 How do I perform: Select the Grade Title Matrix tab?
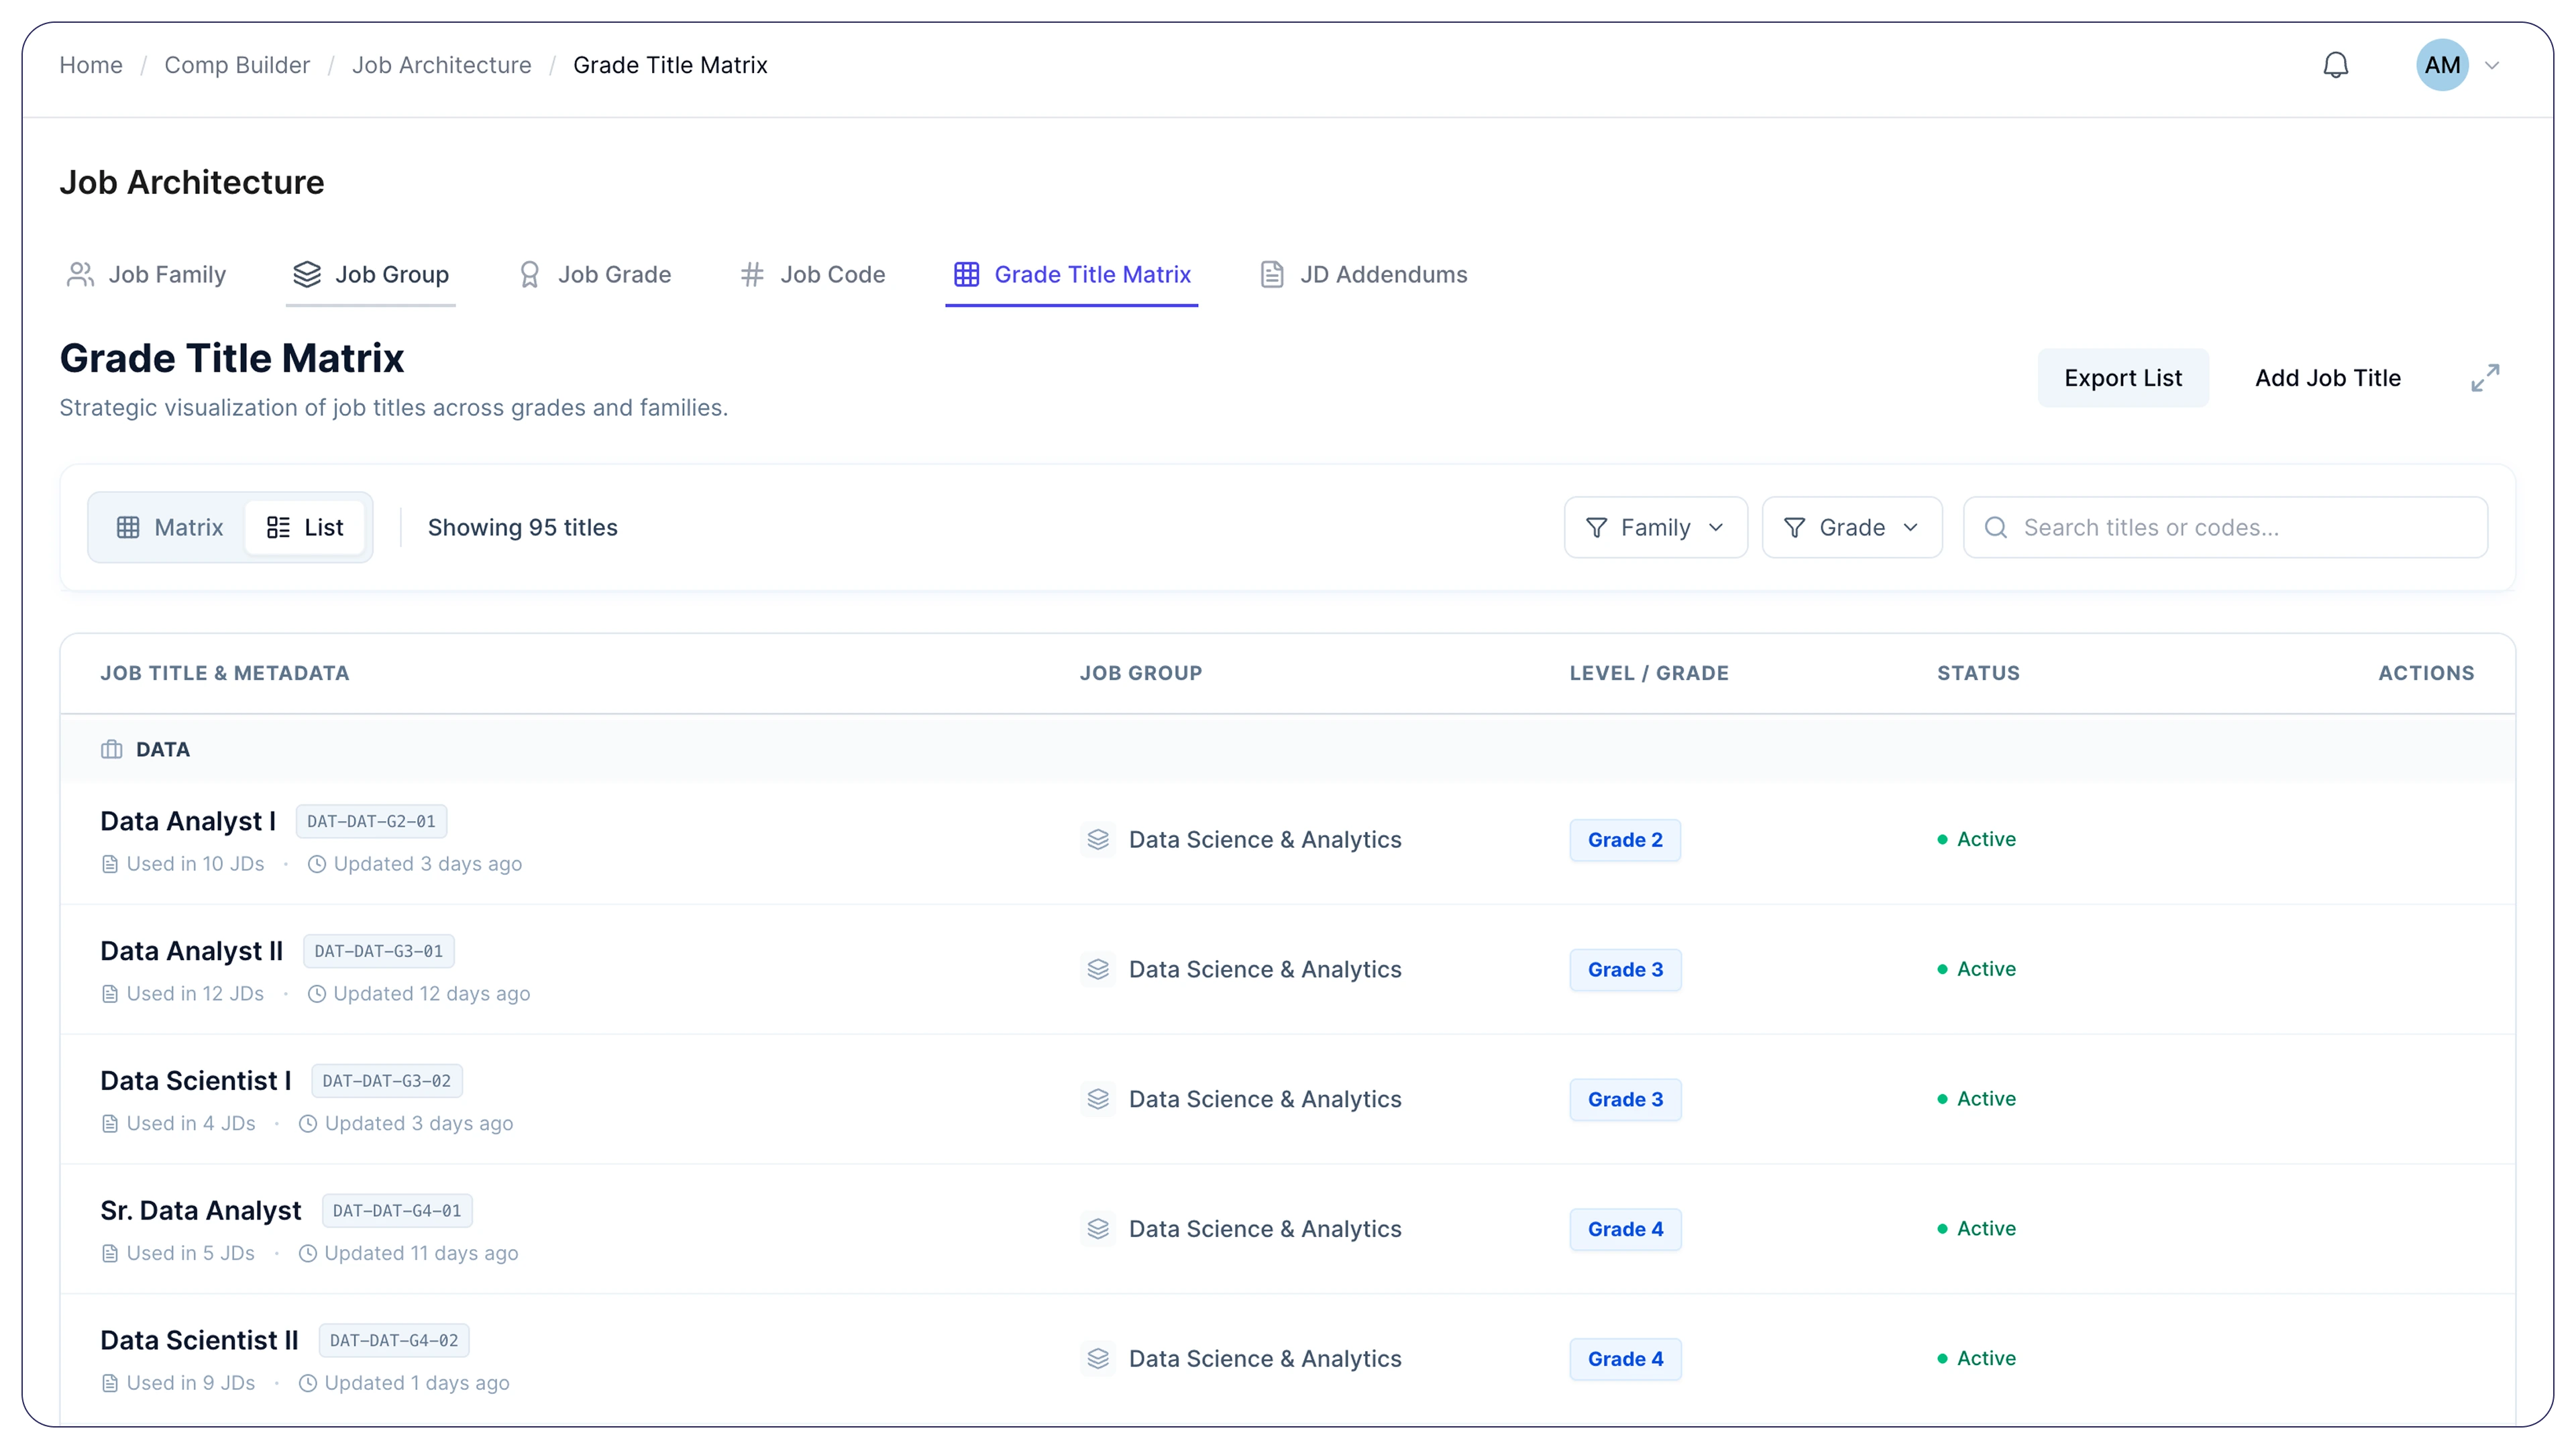(x=1072, y=274)
